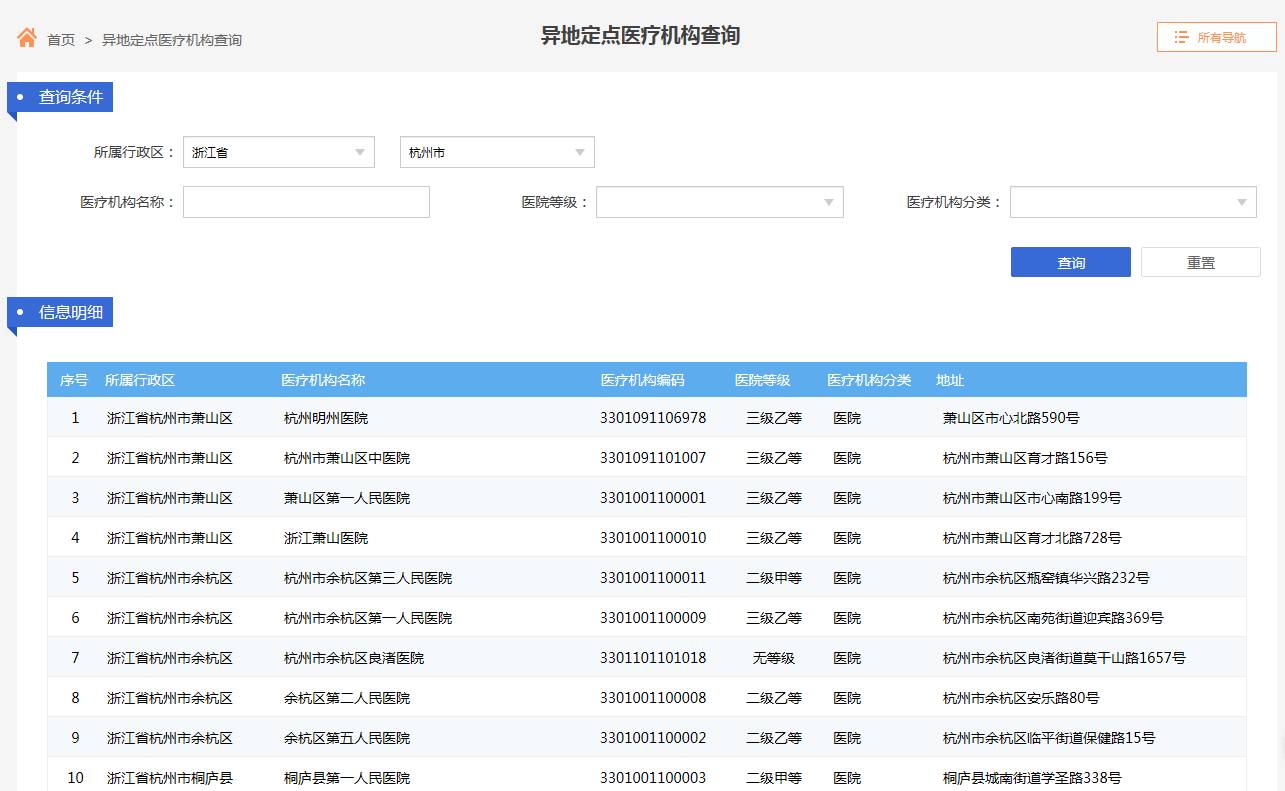
Task: Click the orange home icon
Action: pyautogui.click(x=27, y=38)
